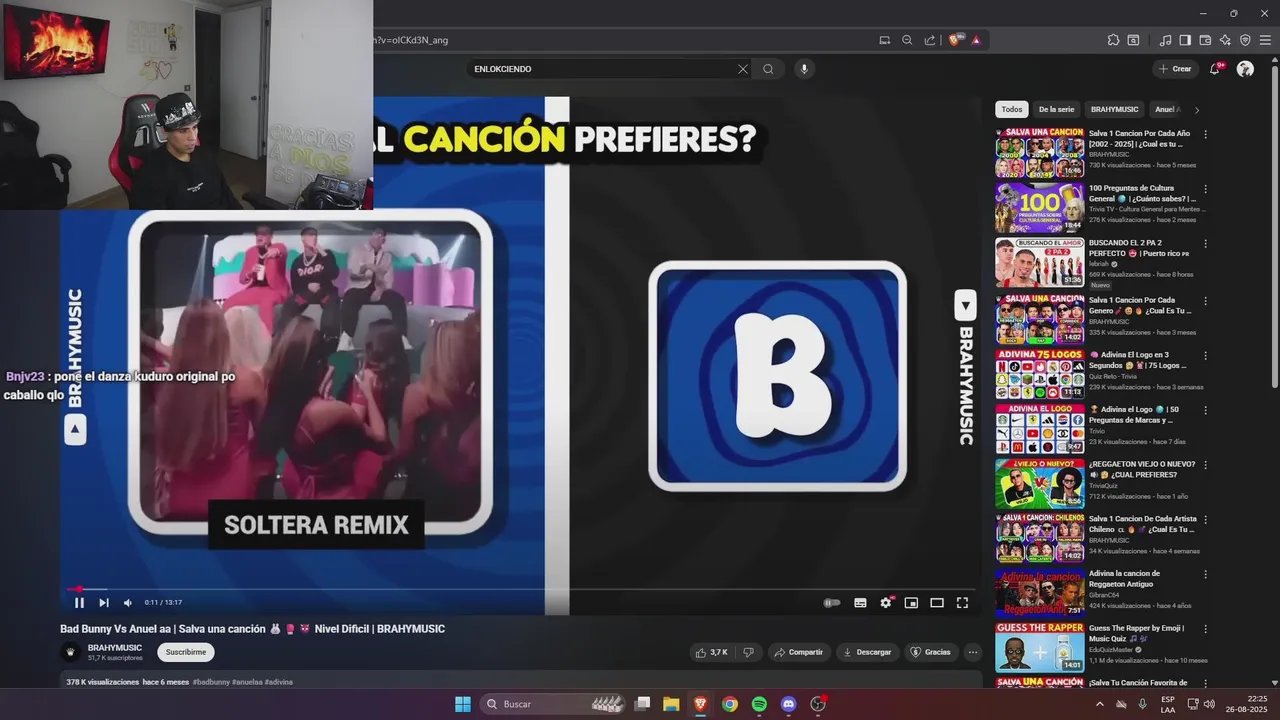
Task: Start voice search with microphone
Action: pos(804,69)
